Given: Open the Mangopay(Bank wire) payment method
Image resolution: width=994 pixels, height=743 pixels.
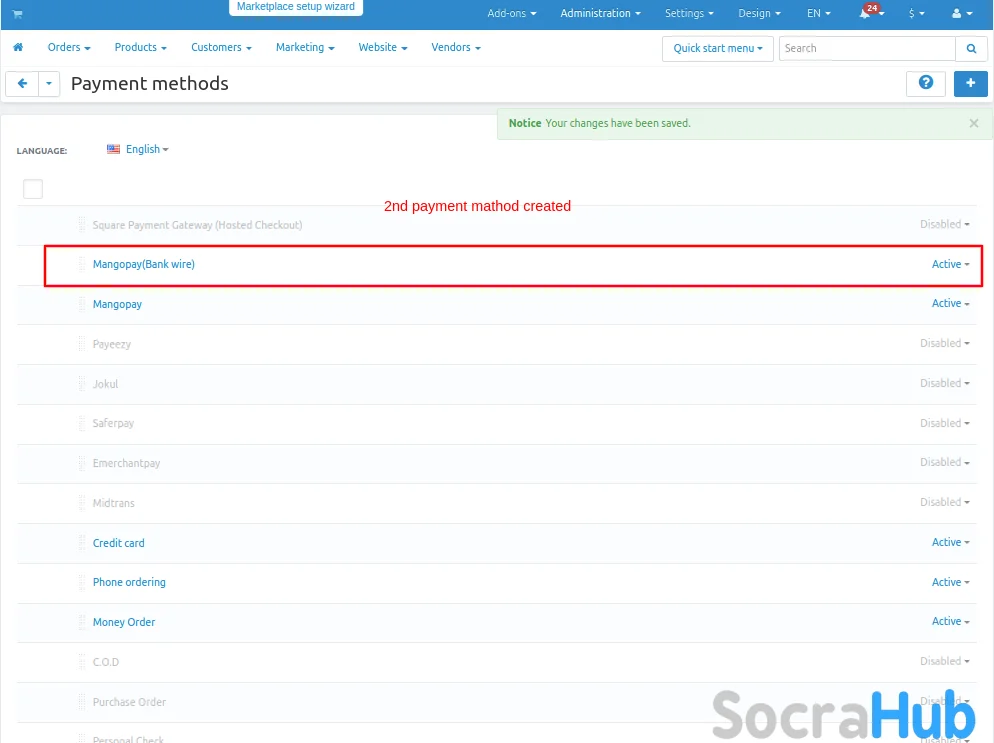Looking at the screenshot, I should [143, 264].
